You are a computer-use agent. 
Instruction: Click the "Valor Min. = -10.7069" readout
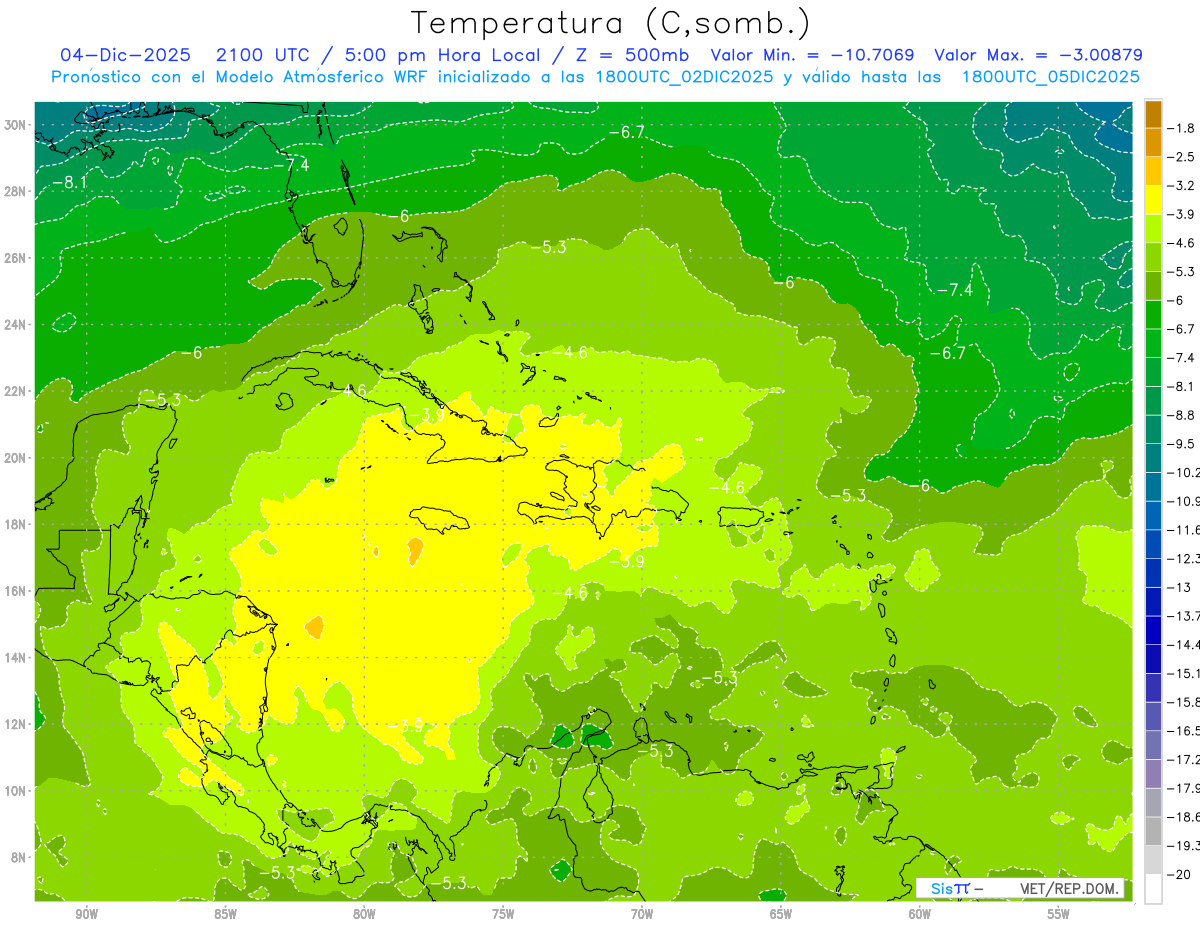(x=812, y=55)
